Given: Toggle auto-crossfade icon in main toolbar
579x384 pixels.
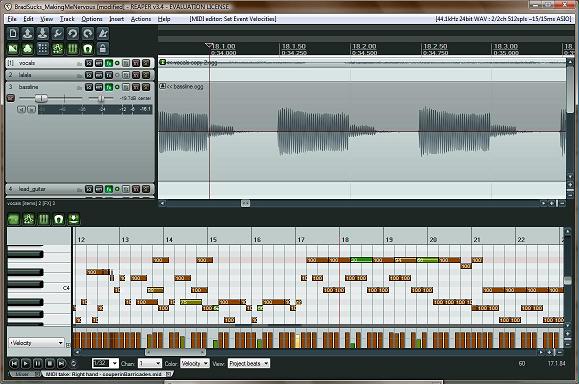Looking at the screenshot, I should [13, 48].
